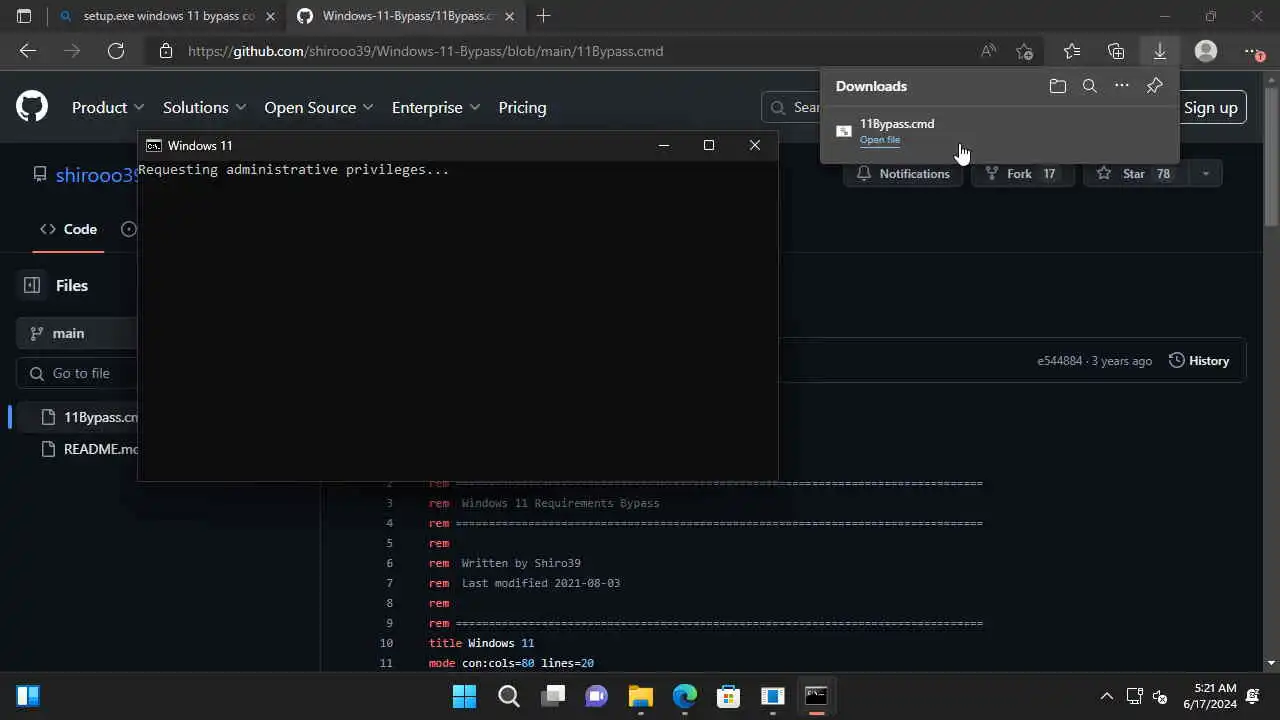Open Task View on taskbar

[x=553, y=696]
